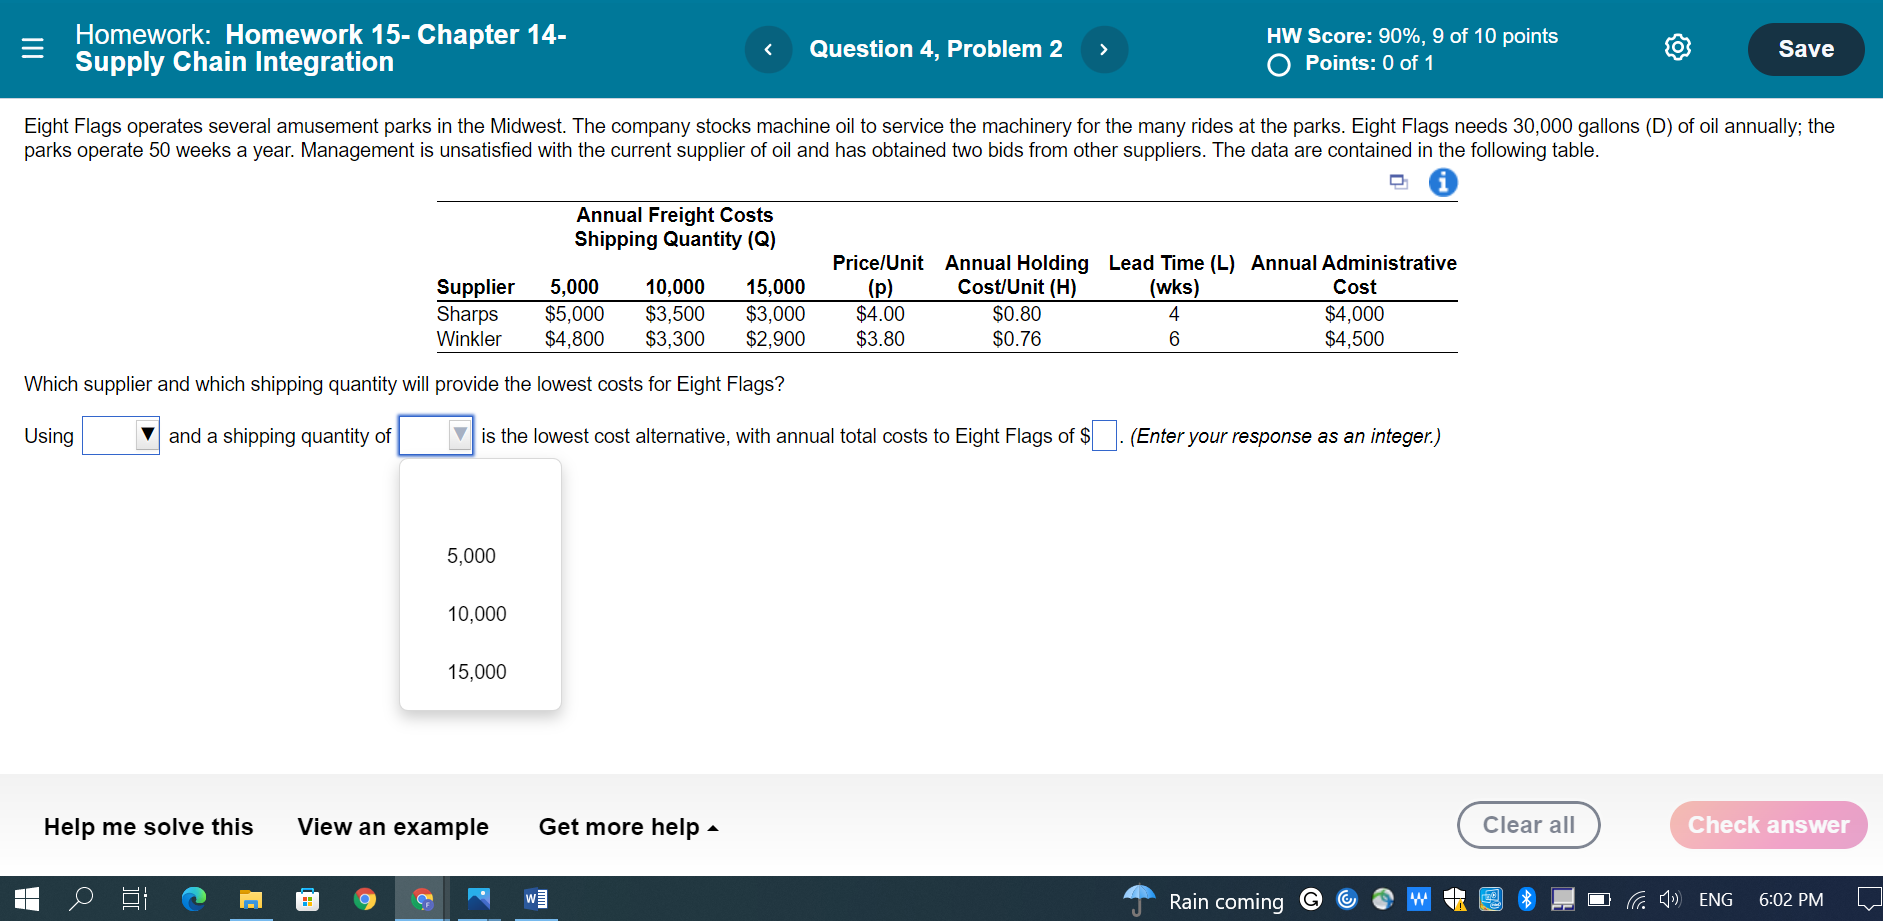
Task: Open Chrome from the taskbar
Action: pos(364,899)
